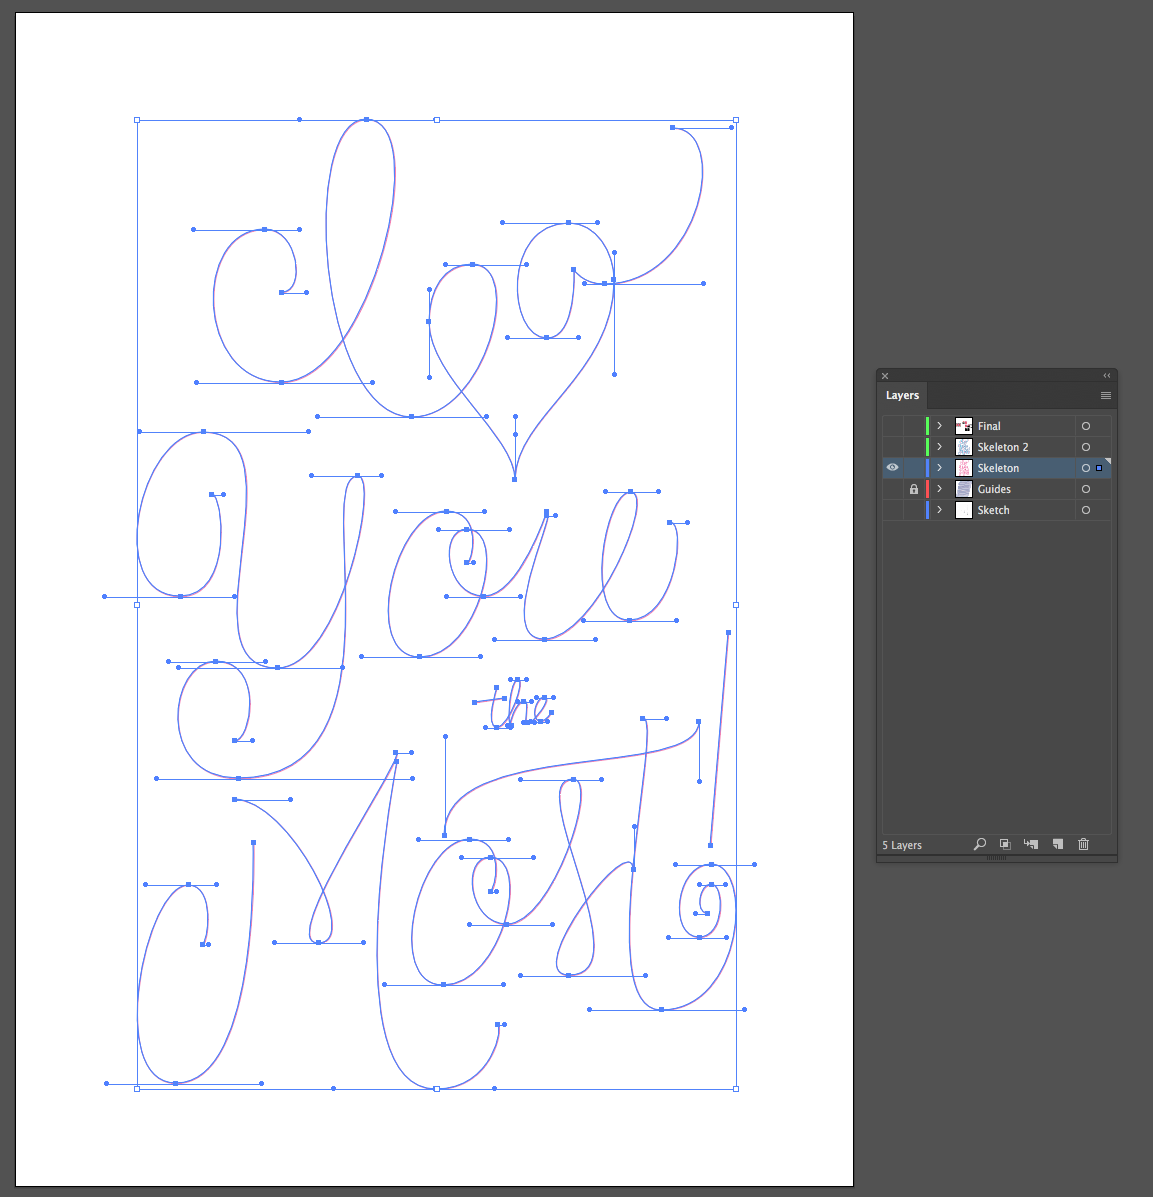Viewport: 1153px width, 1197px height.
Task: Close the Layers panel with the X
Action: point(885,376)
